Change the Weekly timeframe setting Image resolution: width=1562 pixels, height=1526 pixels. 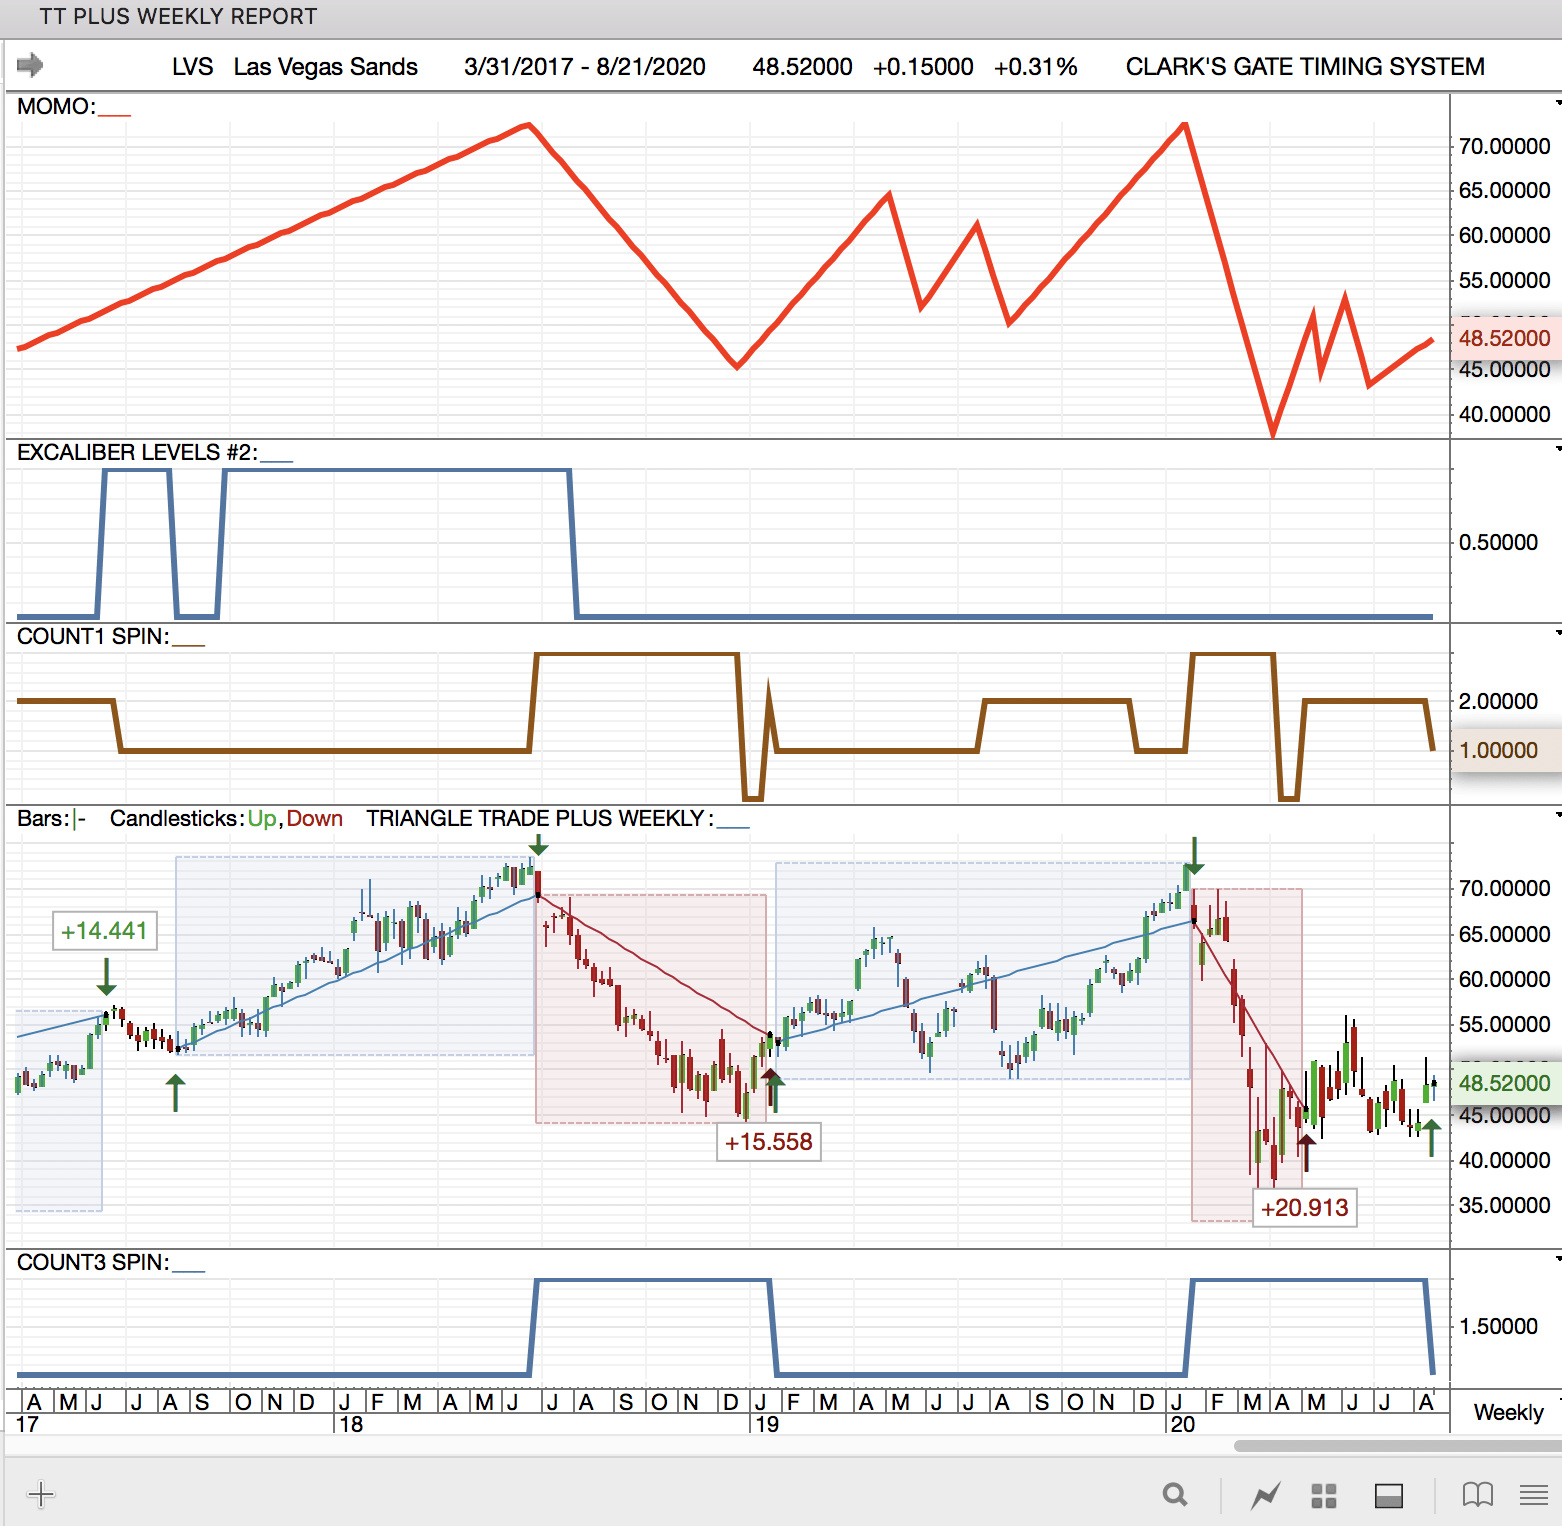(1508, 1412)
